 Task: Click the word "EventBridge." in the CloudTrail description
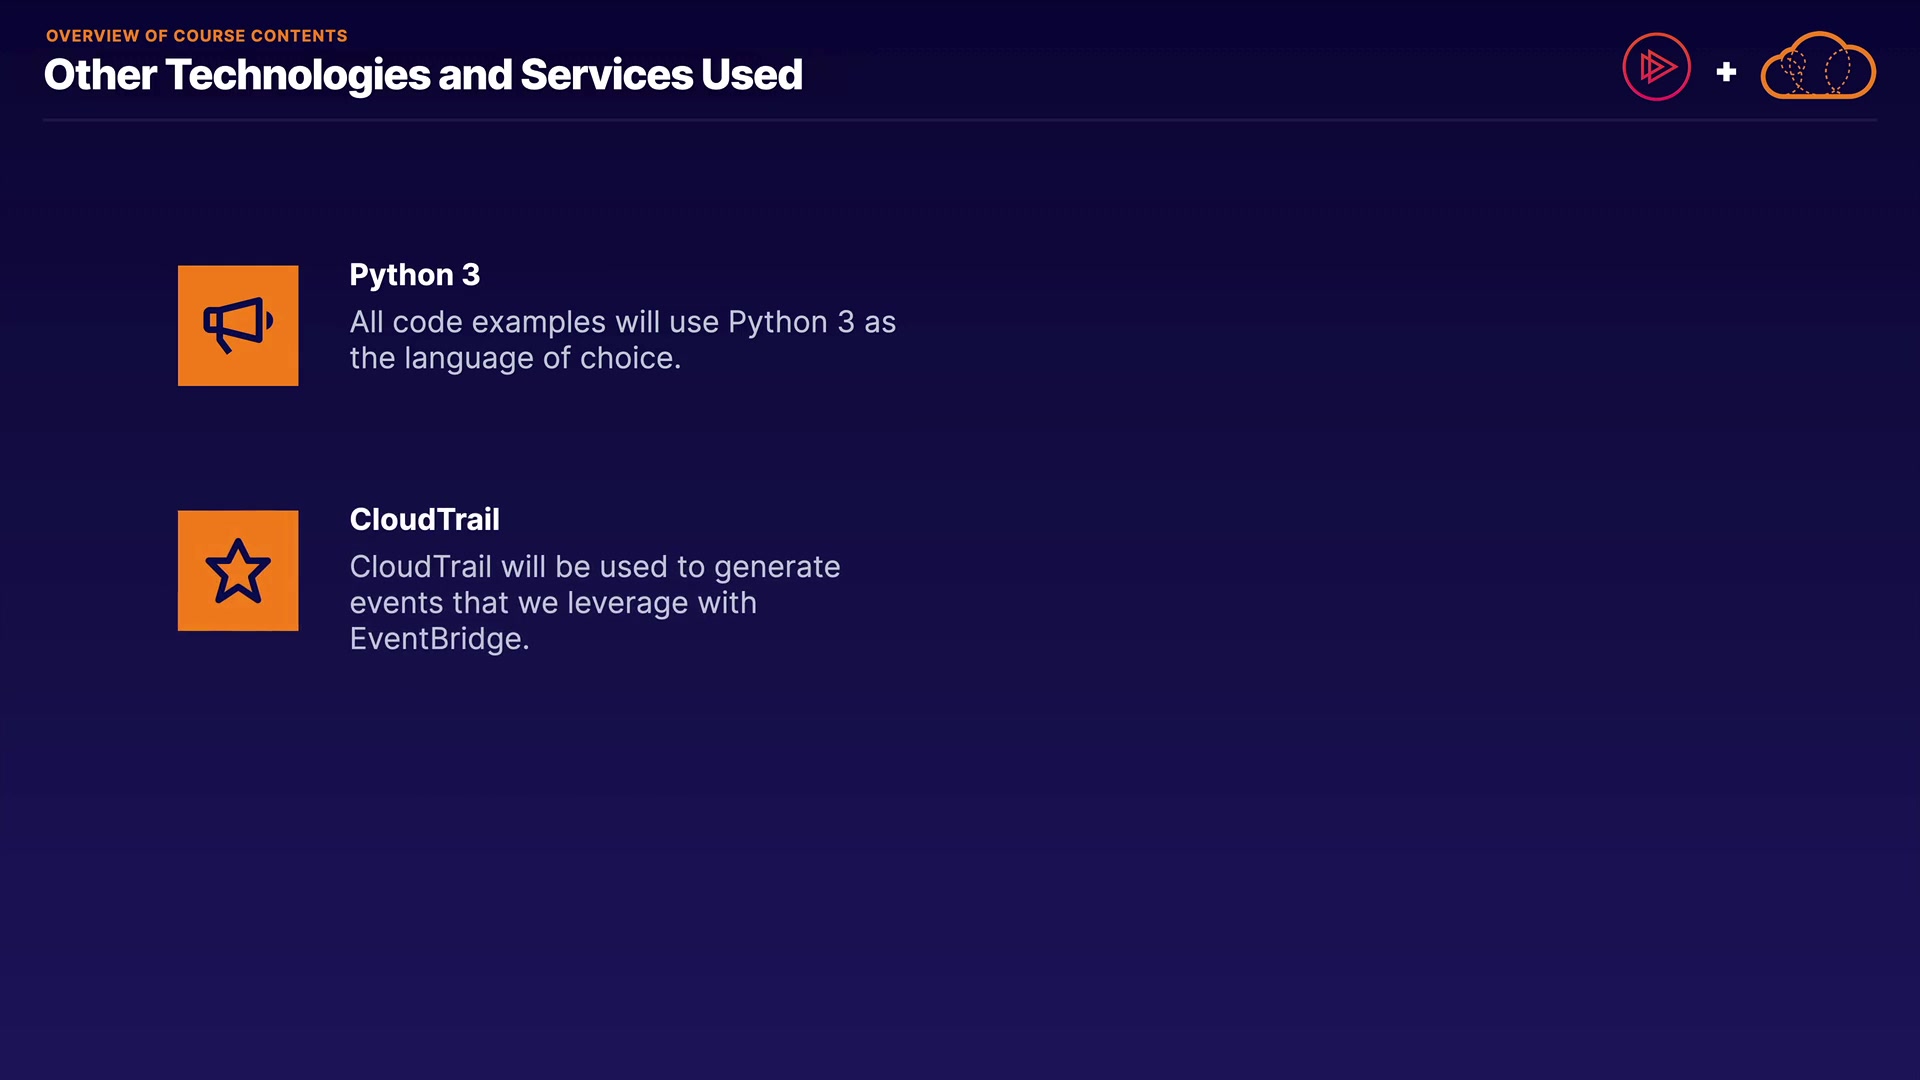point(439,639)
